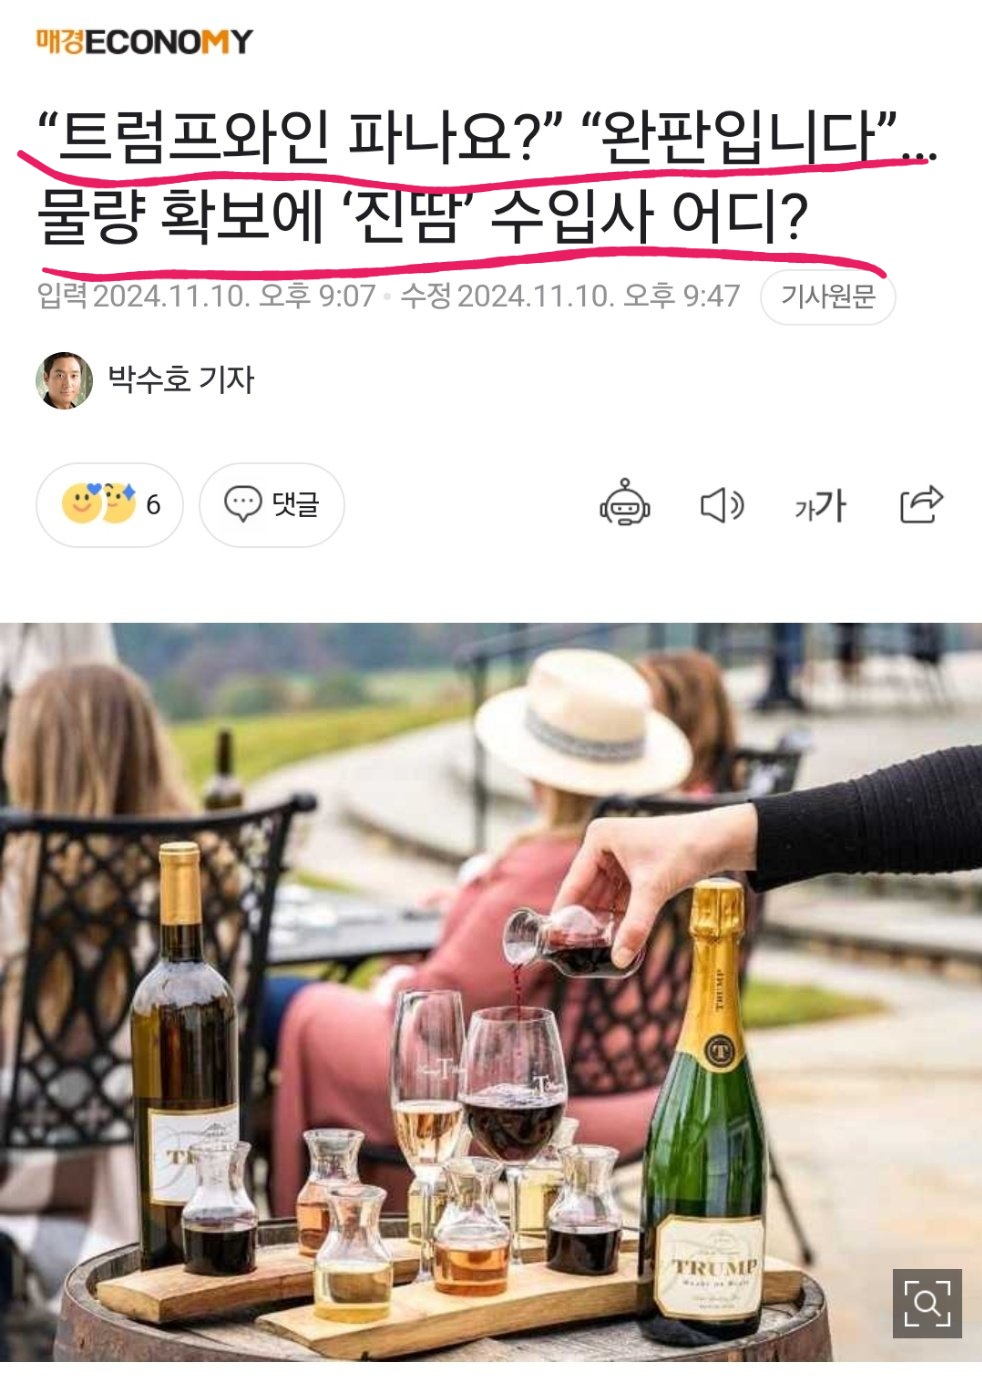Click the ECONOMY text in header logo
This screenshot has width=982, height=1390.
[x=169, y=42]
